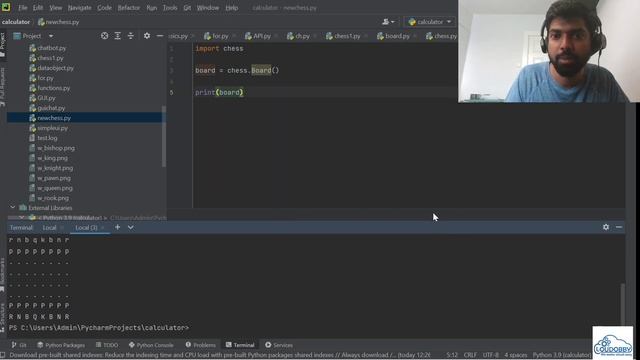
Task: Switch to the API.py editor tab
Action: click(261, 36)
